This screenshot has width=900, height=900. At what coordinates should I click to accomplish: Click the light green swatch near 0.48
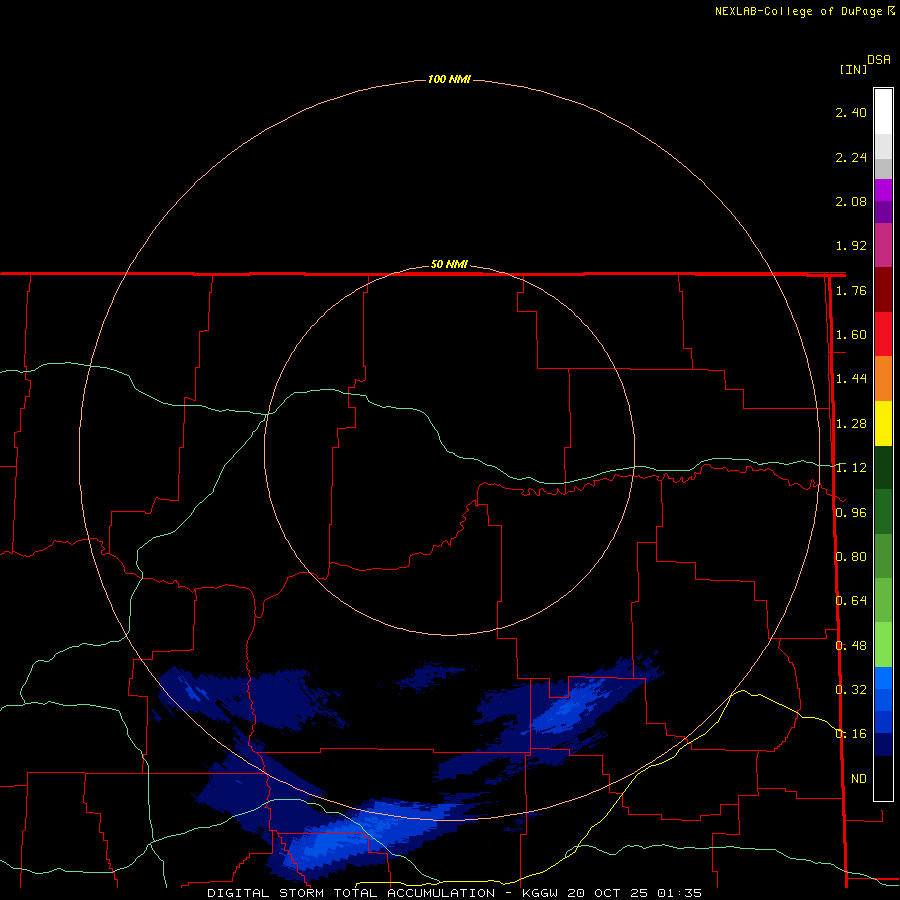883,645
